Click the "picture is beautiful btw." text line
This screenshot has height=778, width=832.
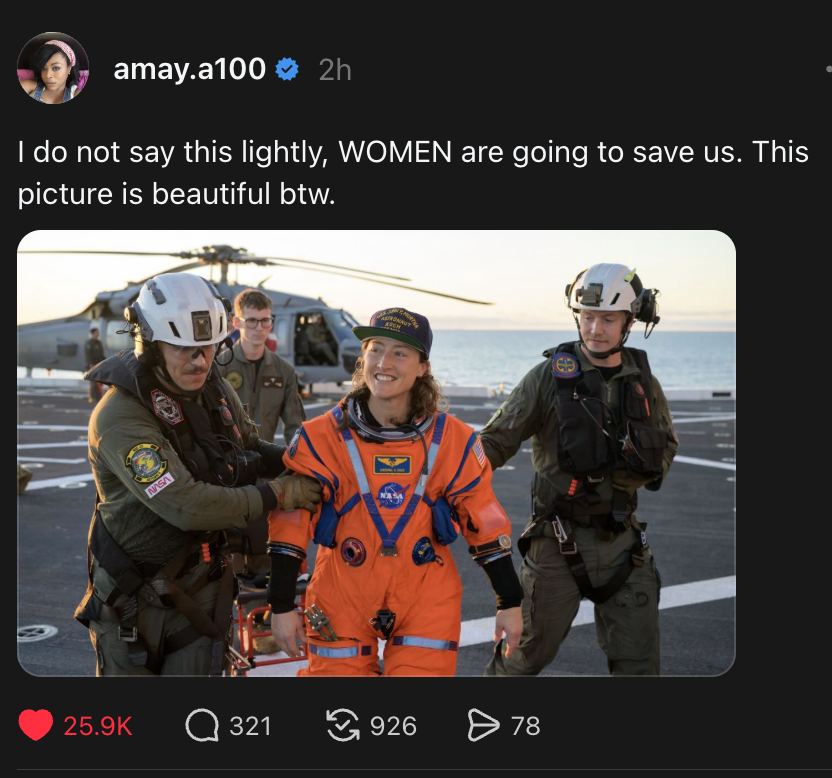176,193
